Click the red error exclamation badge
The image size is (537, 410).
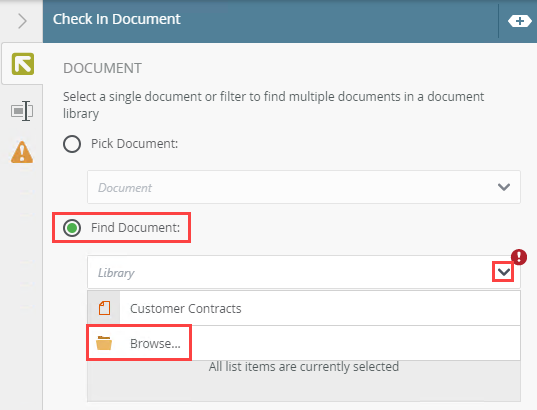click(519, 257)
